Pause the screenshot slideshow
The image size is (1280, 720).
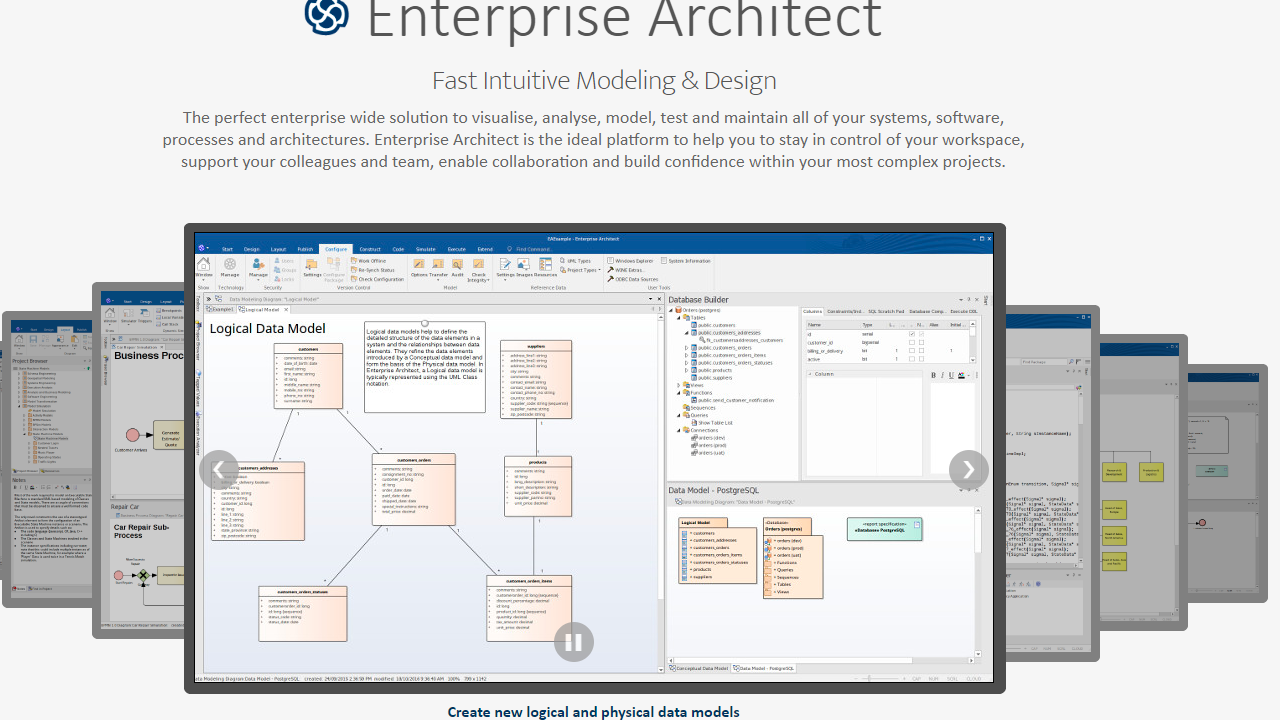[573, 641]
